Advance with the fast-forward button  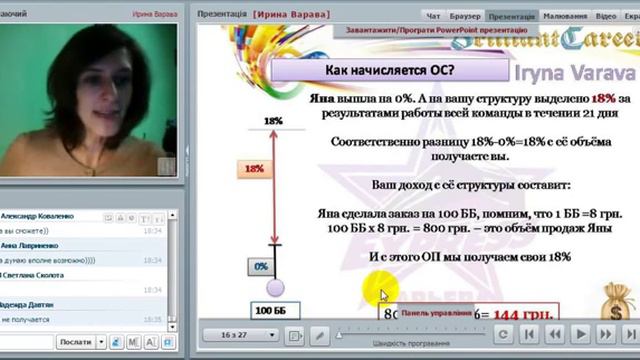(606, 335)
